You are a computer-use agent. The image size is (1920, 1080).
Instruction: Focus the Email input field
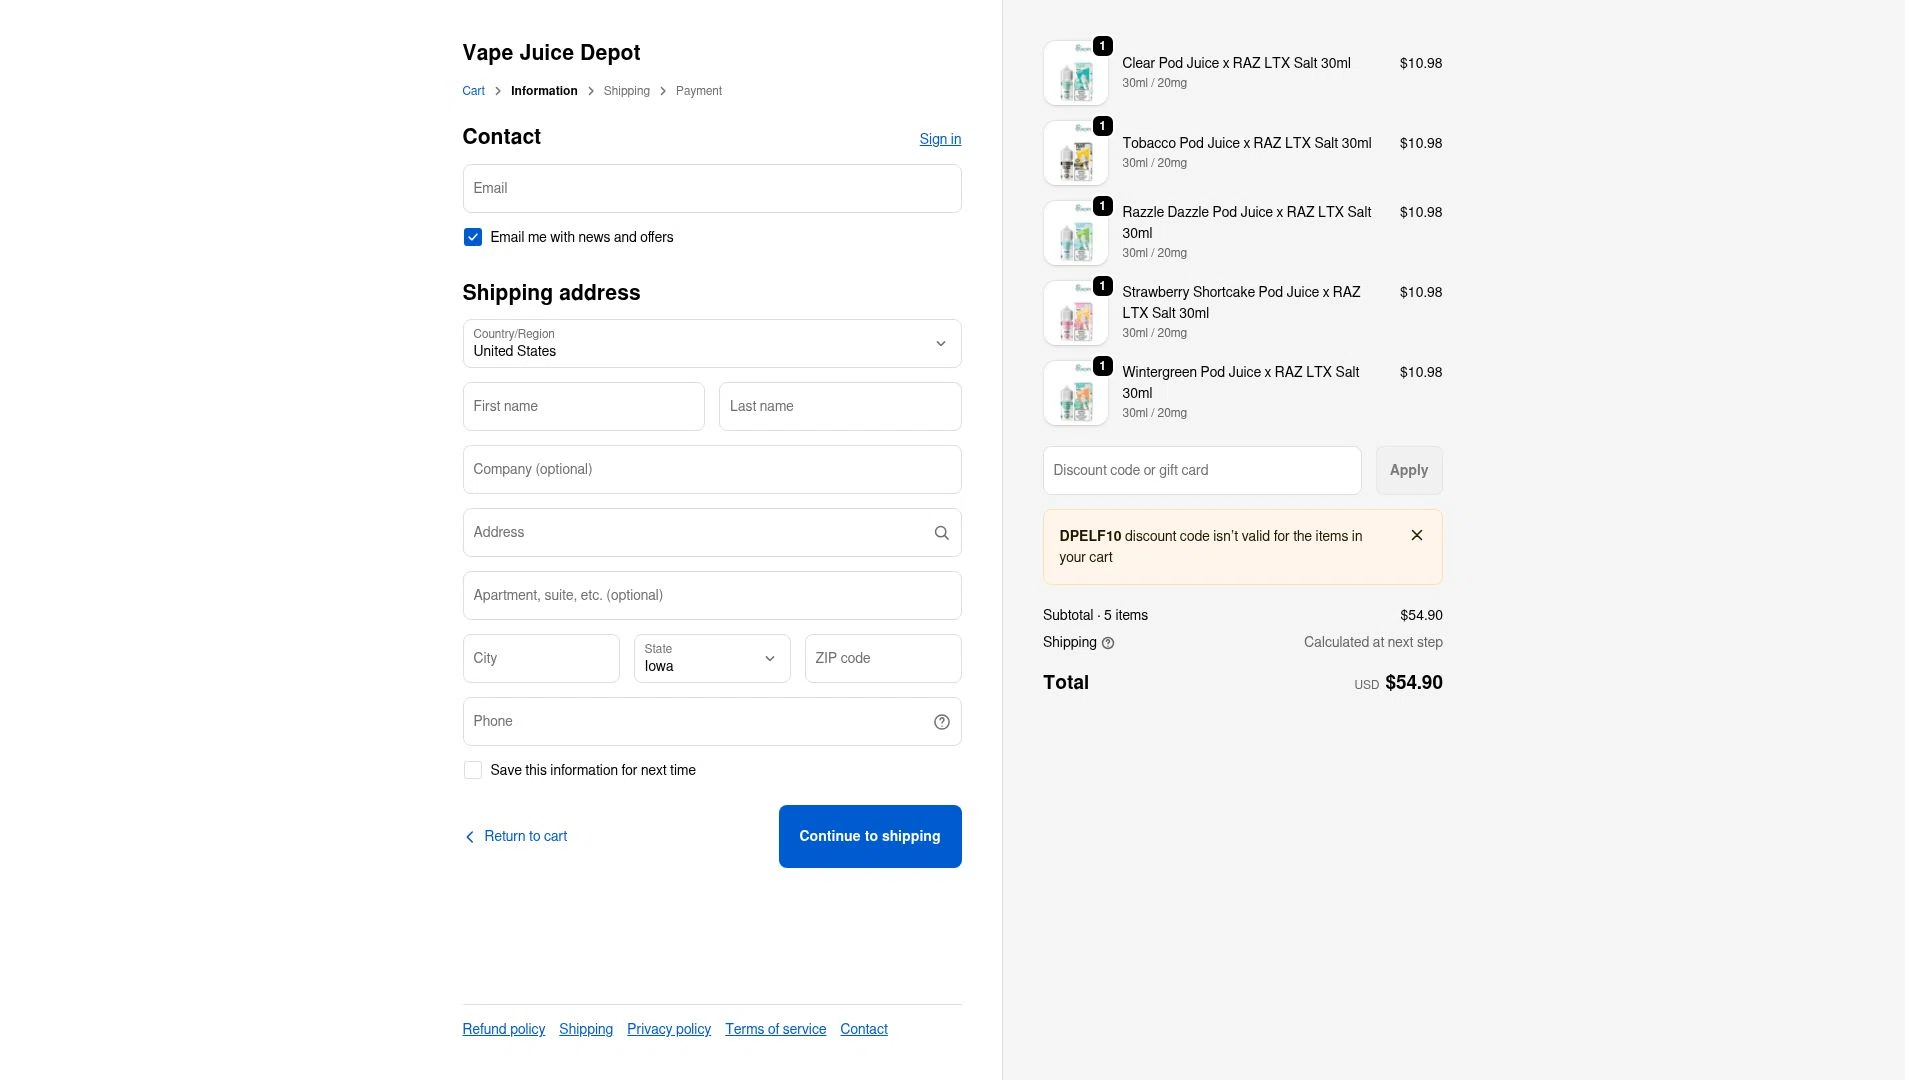click(712, 189)
